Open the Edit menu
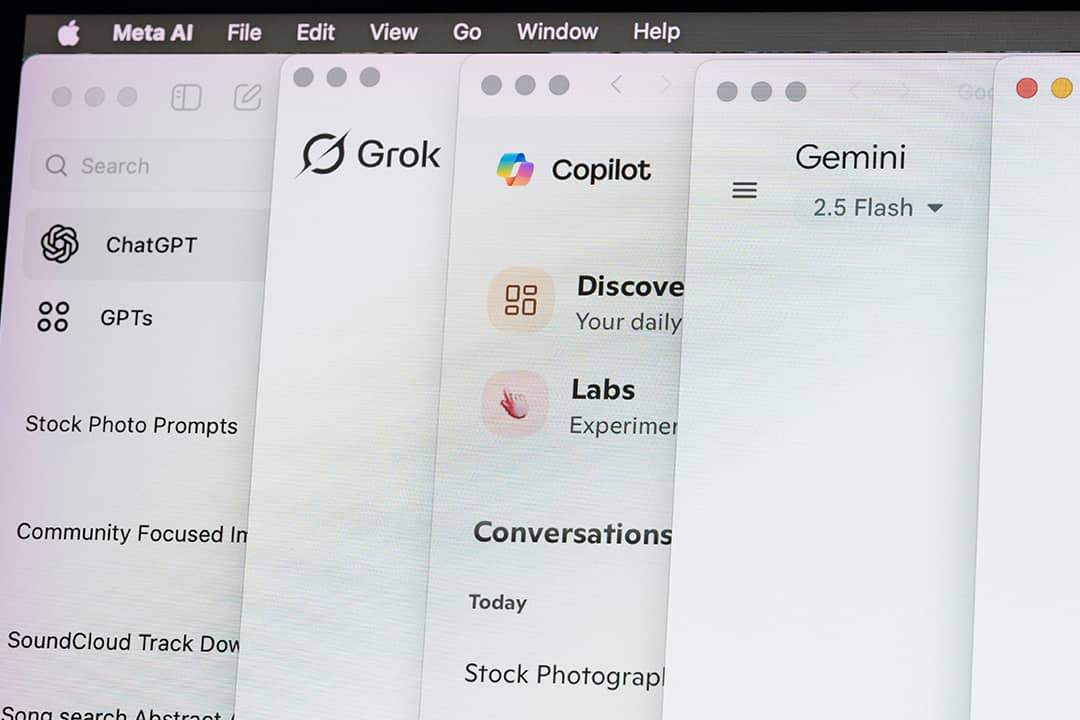The height and width of the screenshot is (720, 1080). [x=315, y=32]
